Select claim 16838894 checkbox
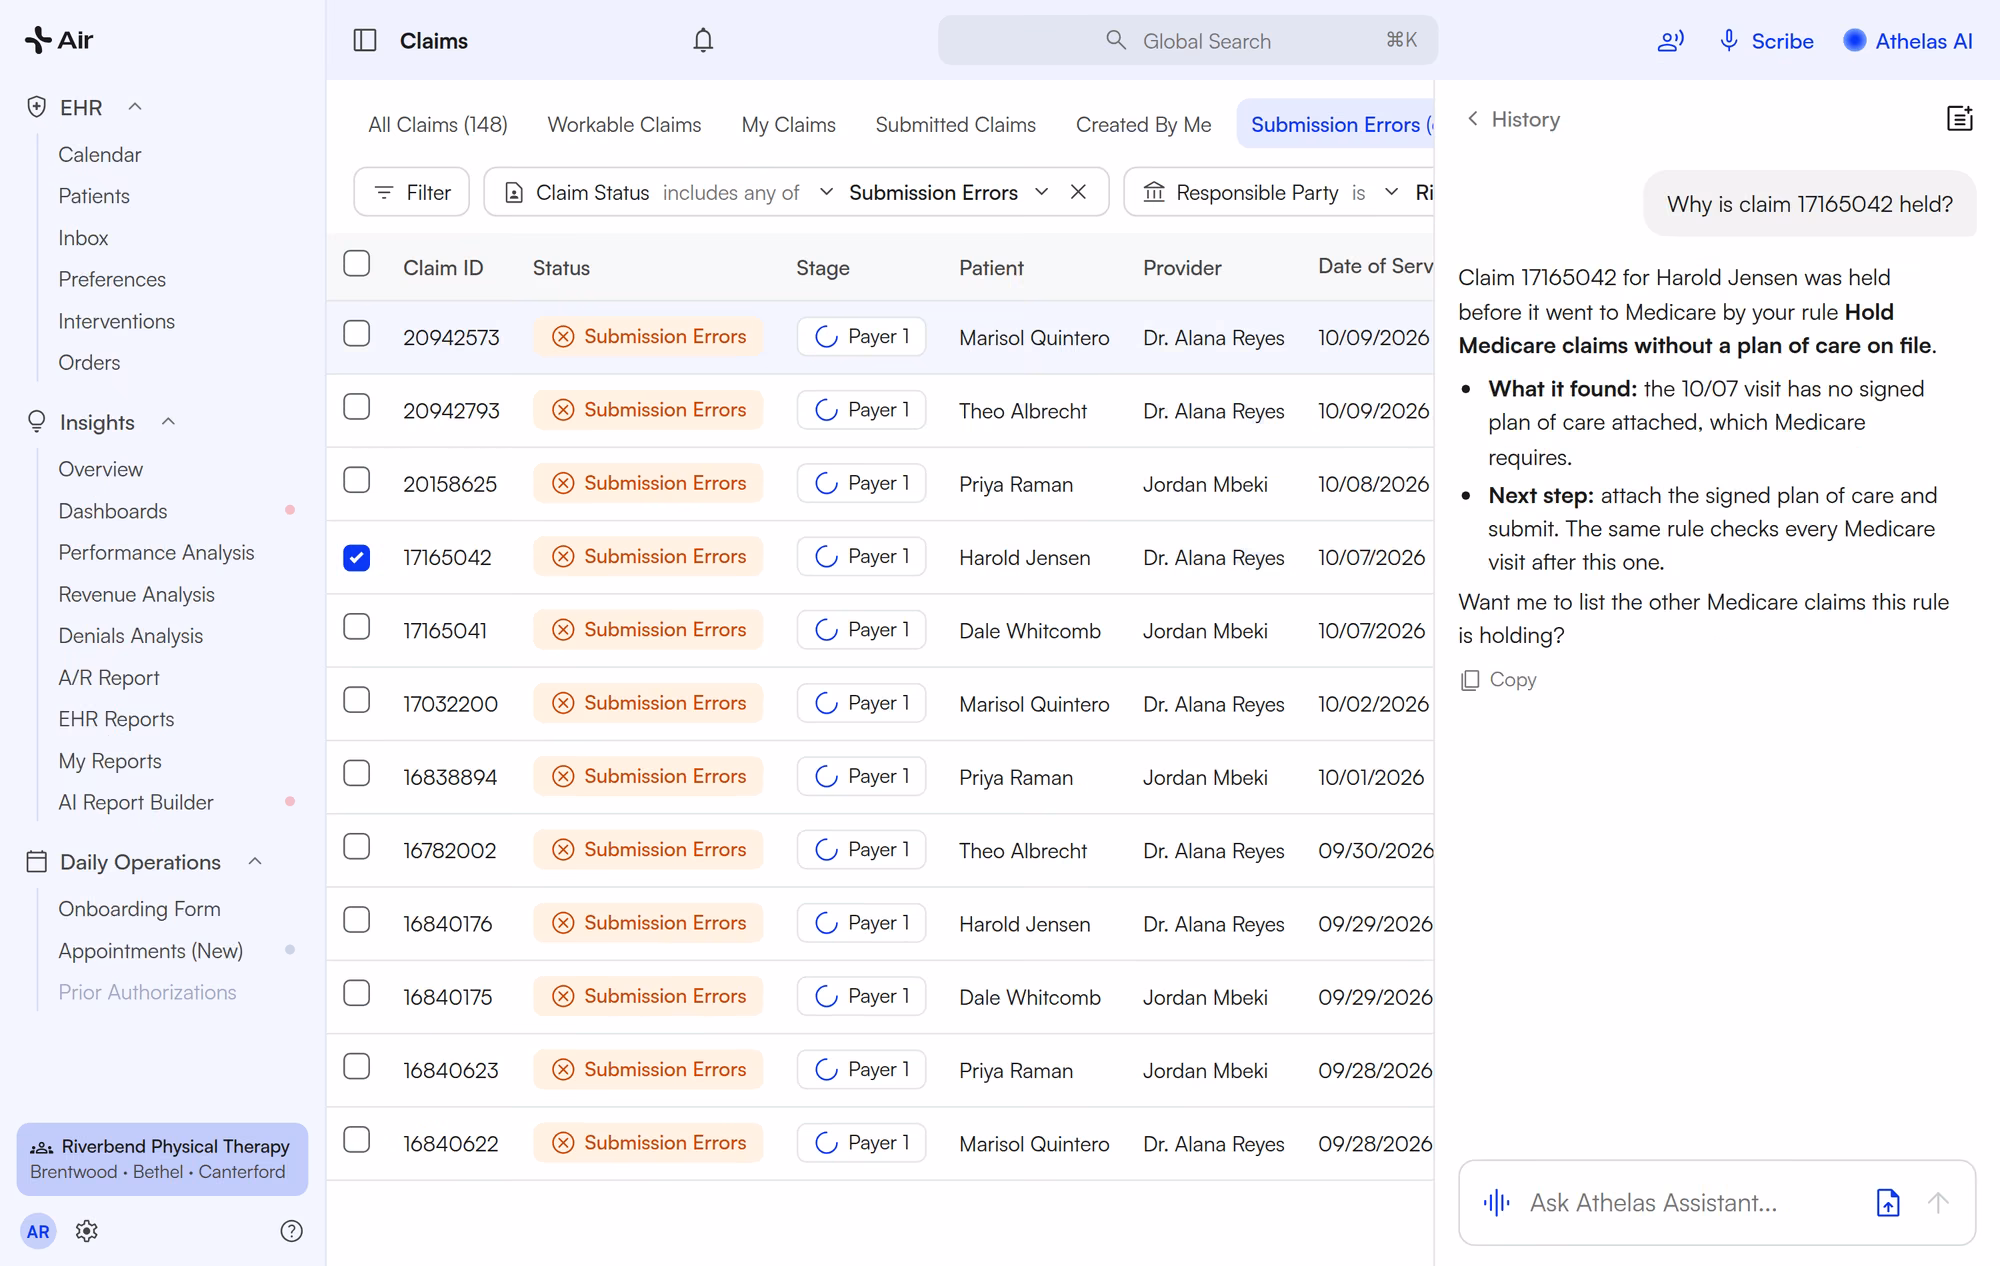The image size is (2000, 1266). pos(357,774)
